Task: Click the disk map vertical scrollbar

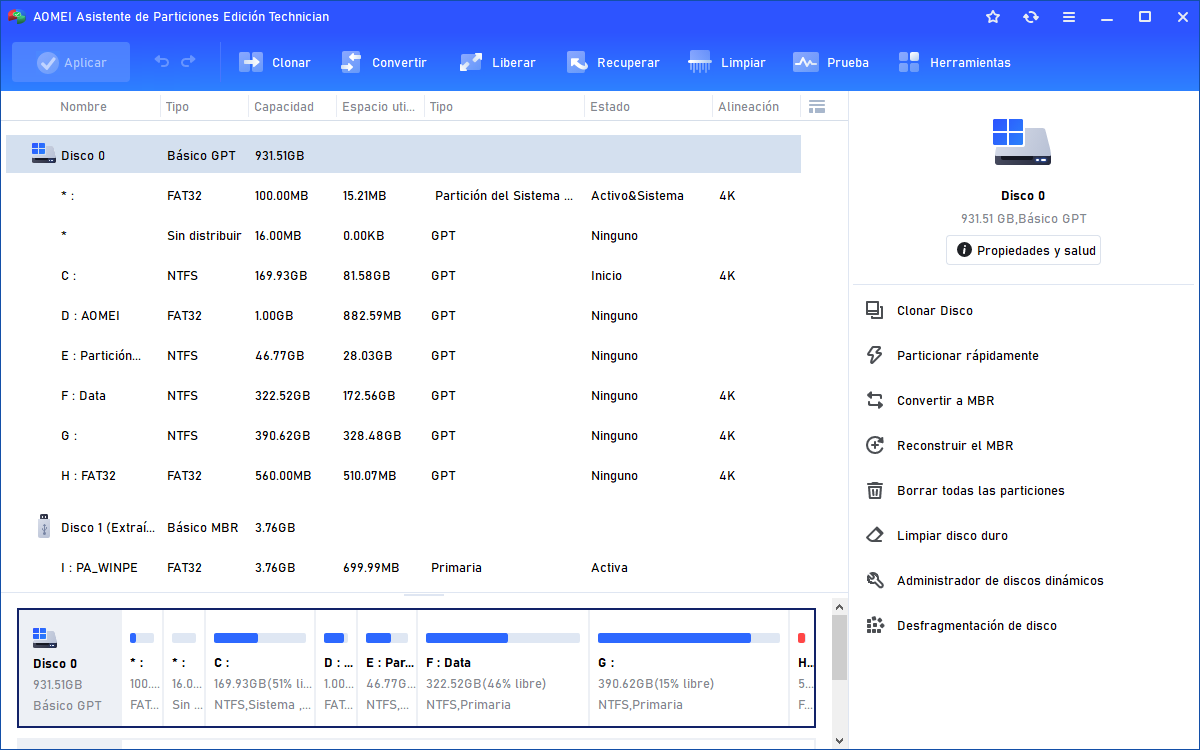Action: (839, 648)
